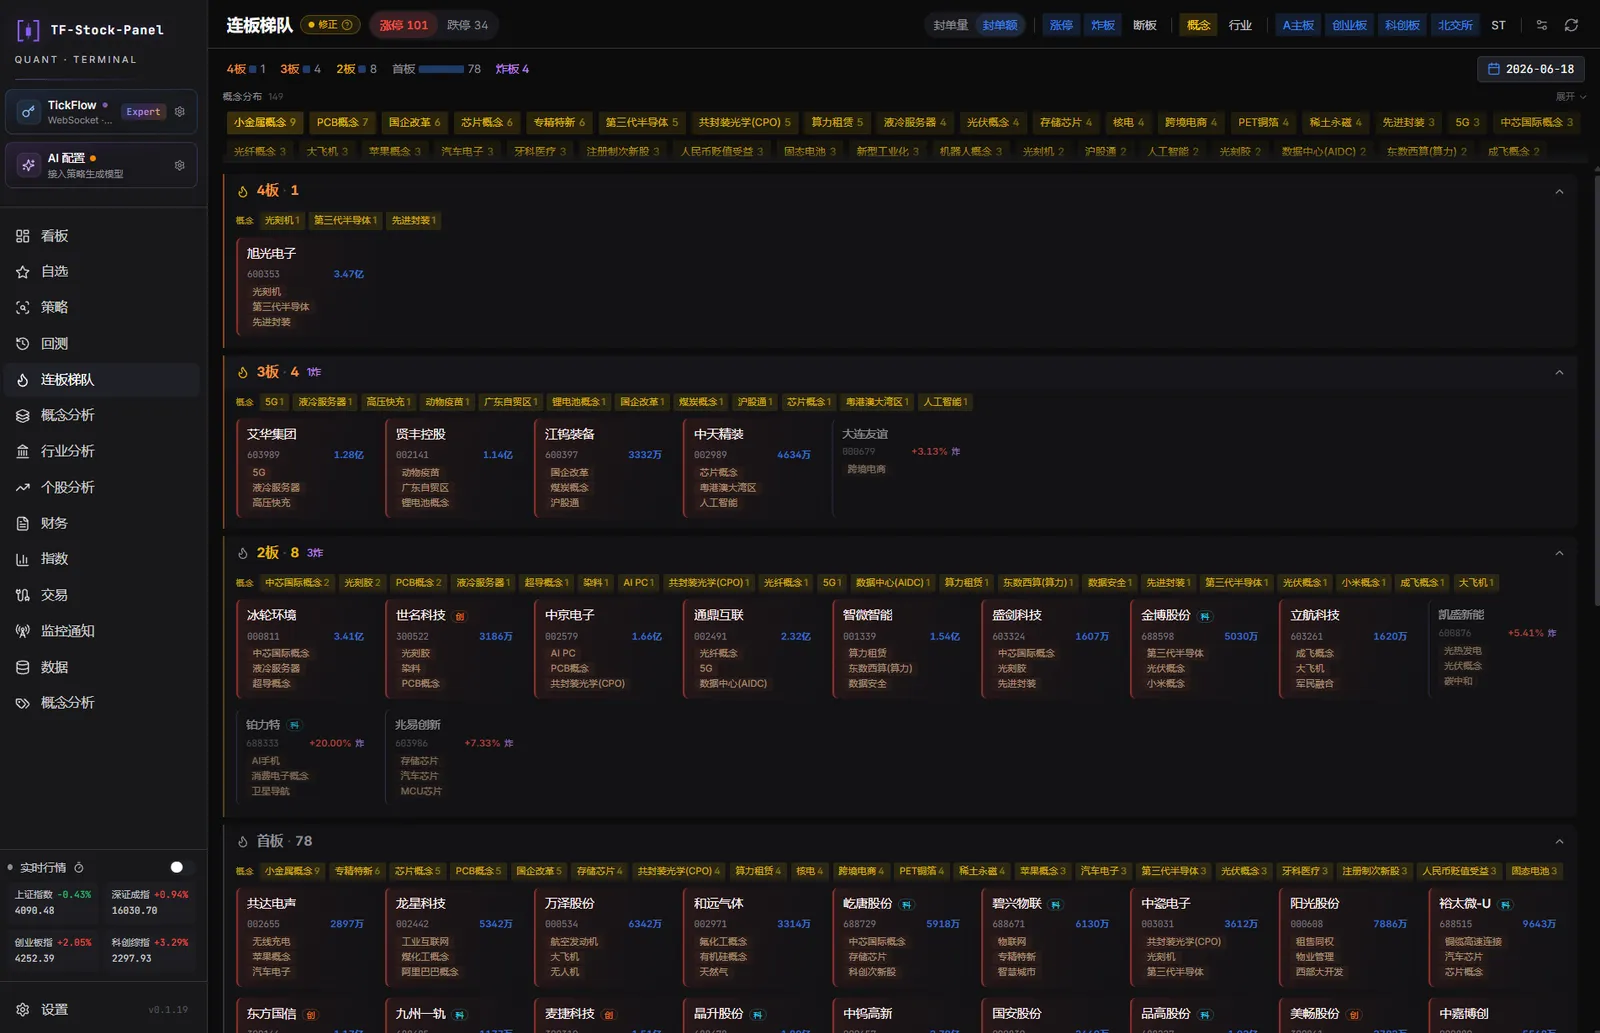This screenshot has height=1033, width=1600.
Task: Open the AI 配置 settings gear
Action: [x=180, y=165]
